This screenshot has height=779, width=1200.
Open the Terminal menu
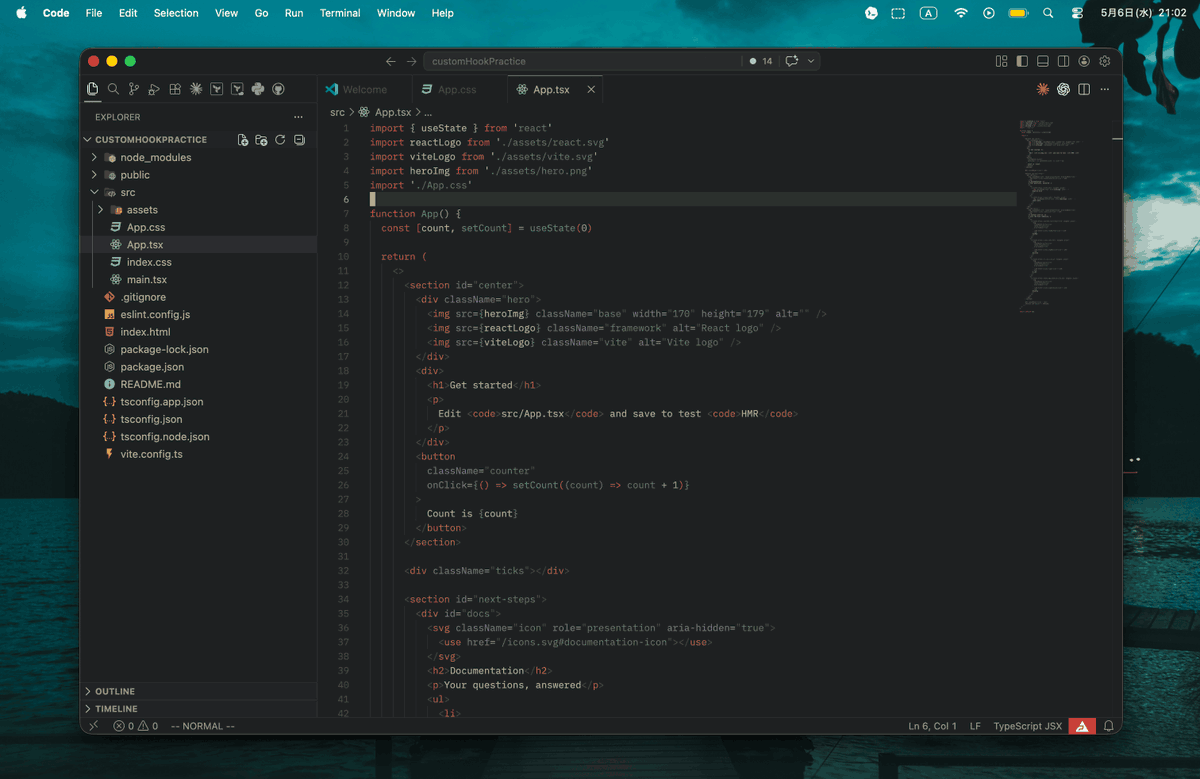[x=340, y=13]
